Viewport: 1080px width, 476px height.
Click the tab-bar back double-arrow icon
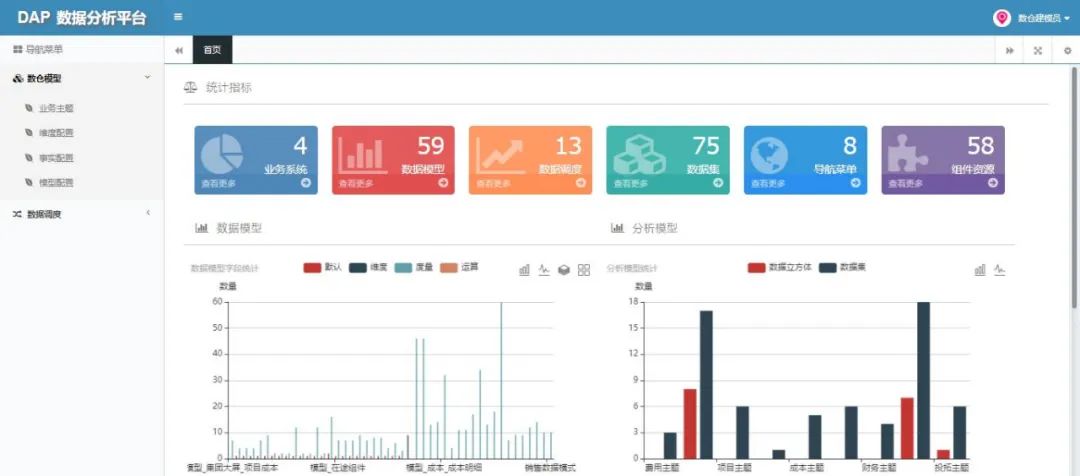178,50
